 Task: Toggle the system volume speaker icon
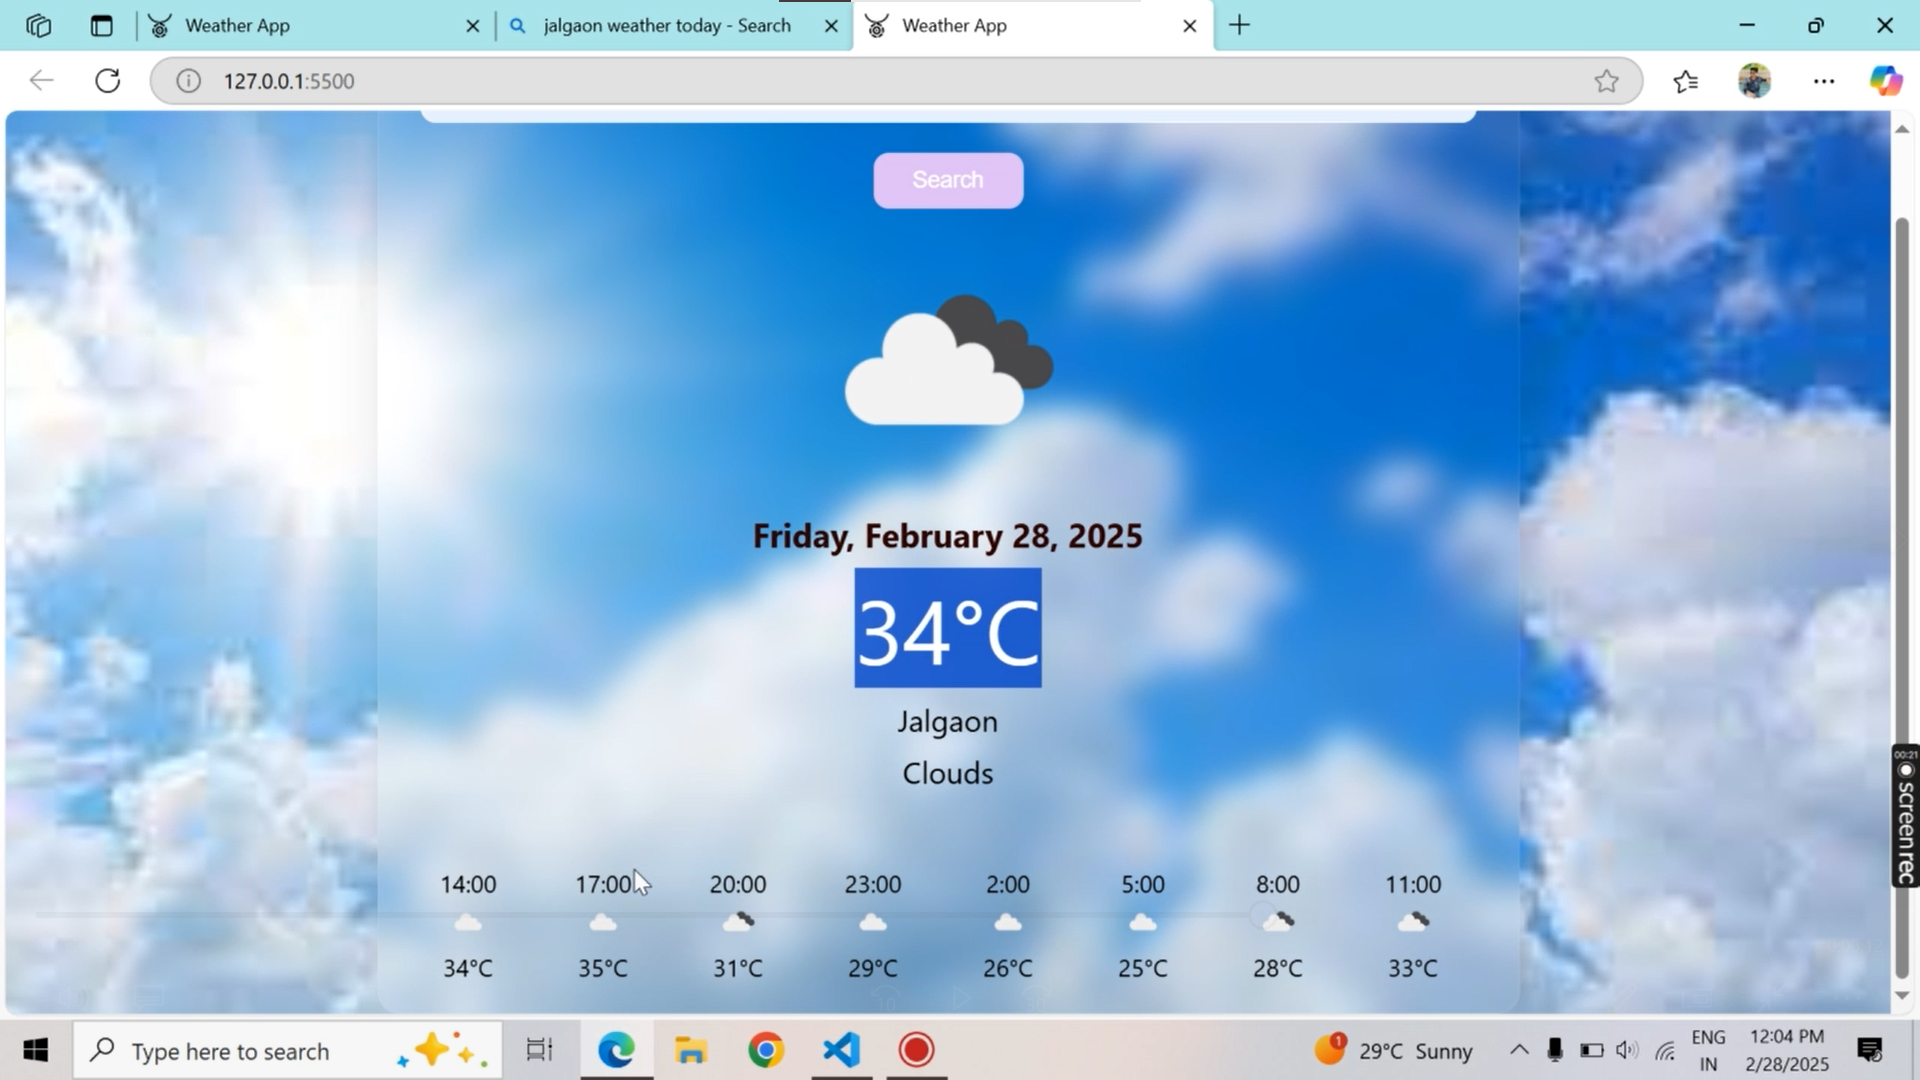(x=1626, y=1050)
